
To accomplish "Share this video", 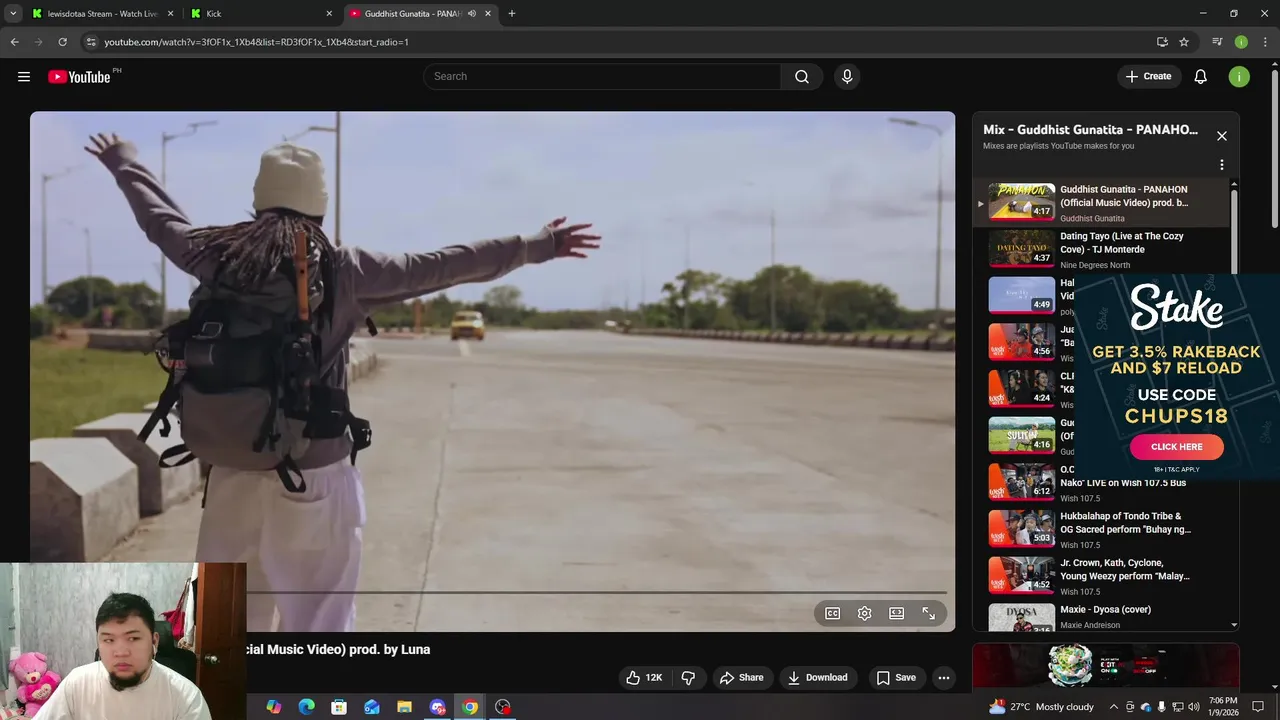I will tap(741, 677).
